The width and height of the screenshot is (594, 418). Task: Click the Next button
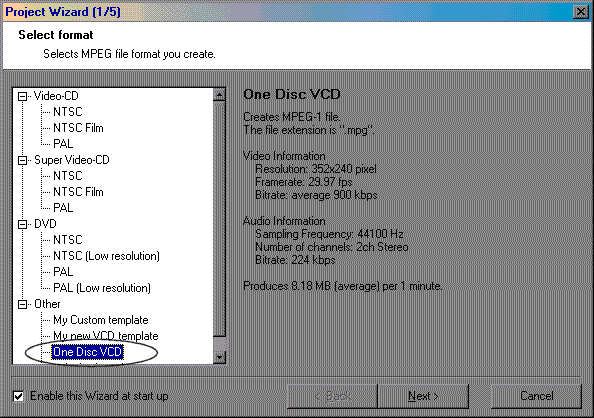423,396
